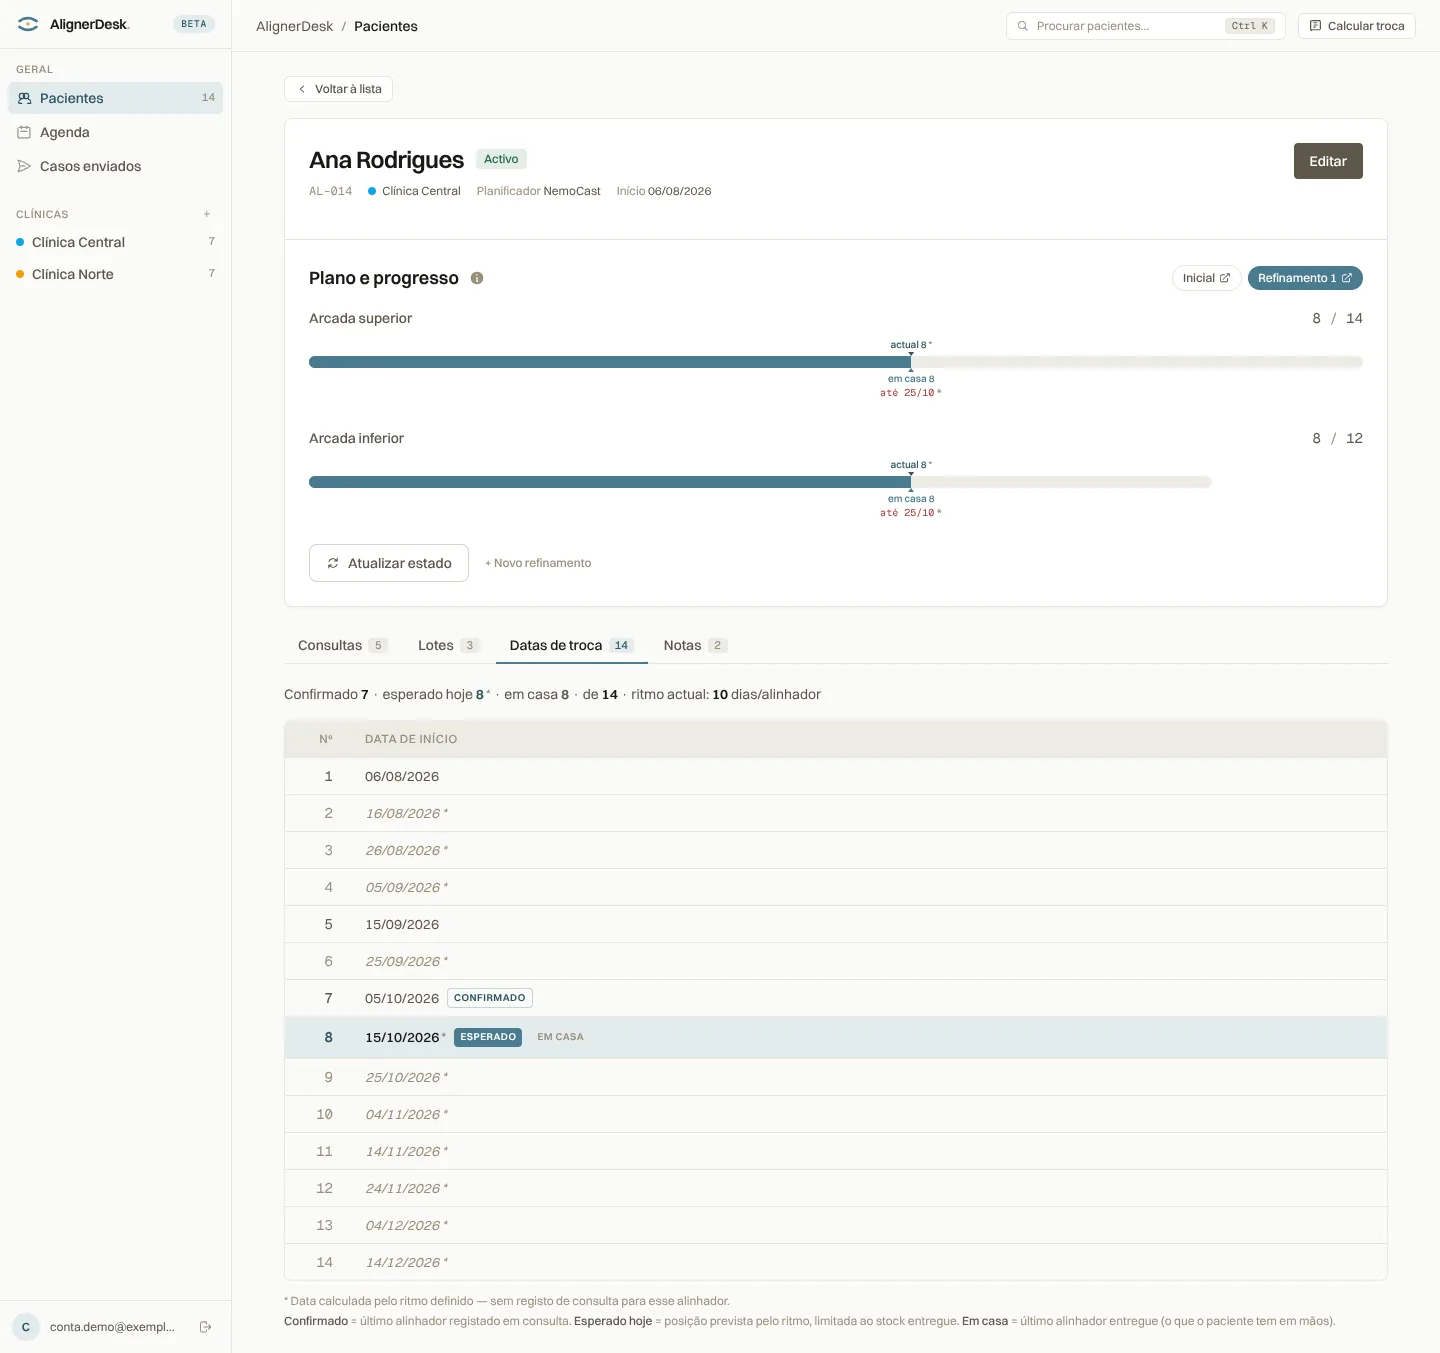1440x1353 pixels.
Task: Click the DATA DE INÍCIO column header
Action: 411,739
